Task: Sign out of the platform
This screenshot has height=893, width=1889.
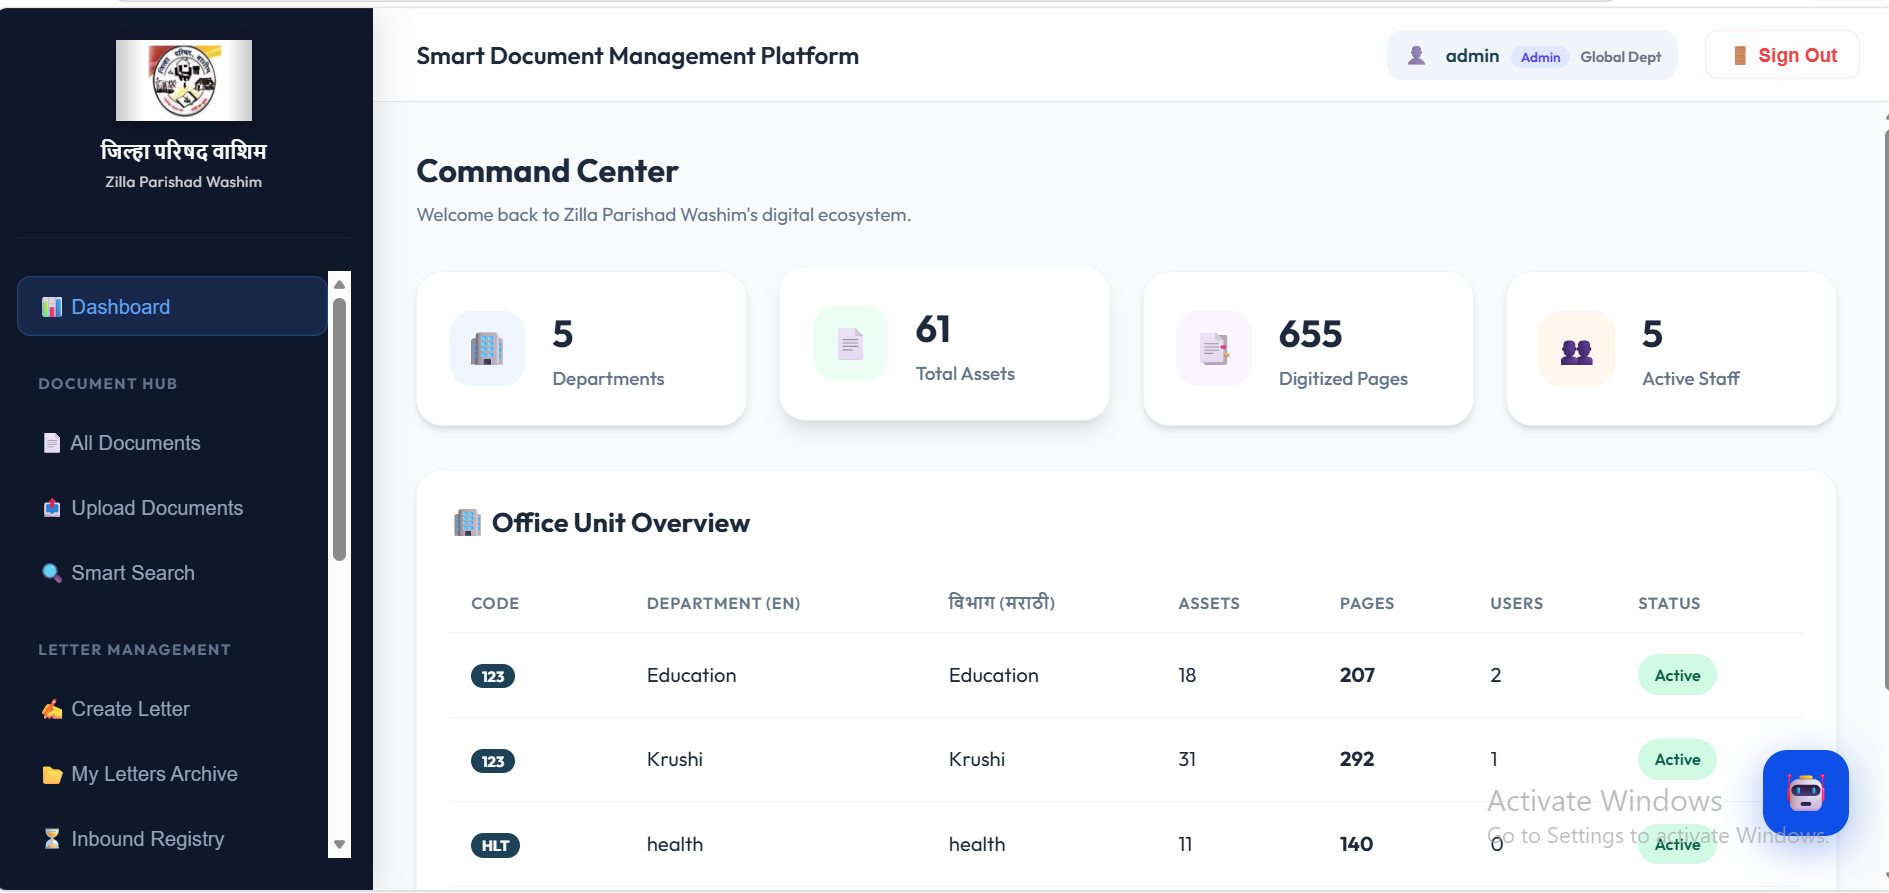Action: pos(1782,55)
